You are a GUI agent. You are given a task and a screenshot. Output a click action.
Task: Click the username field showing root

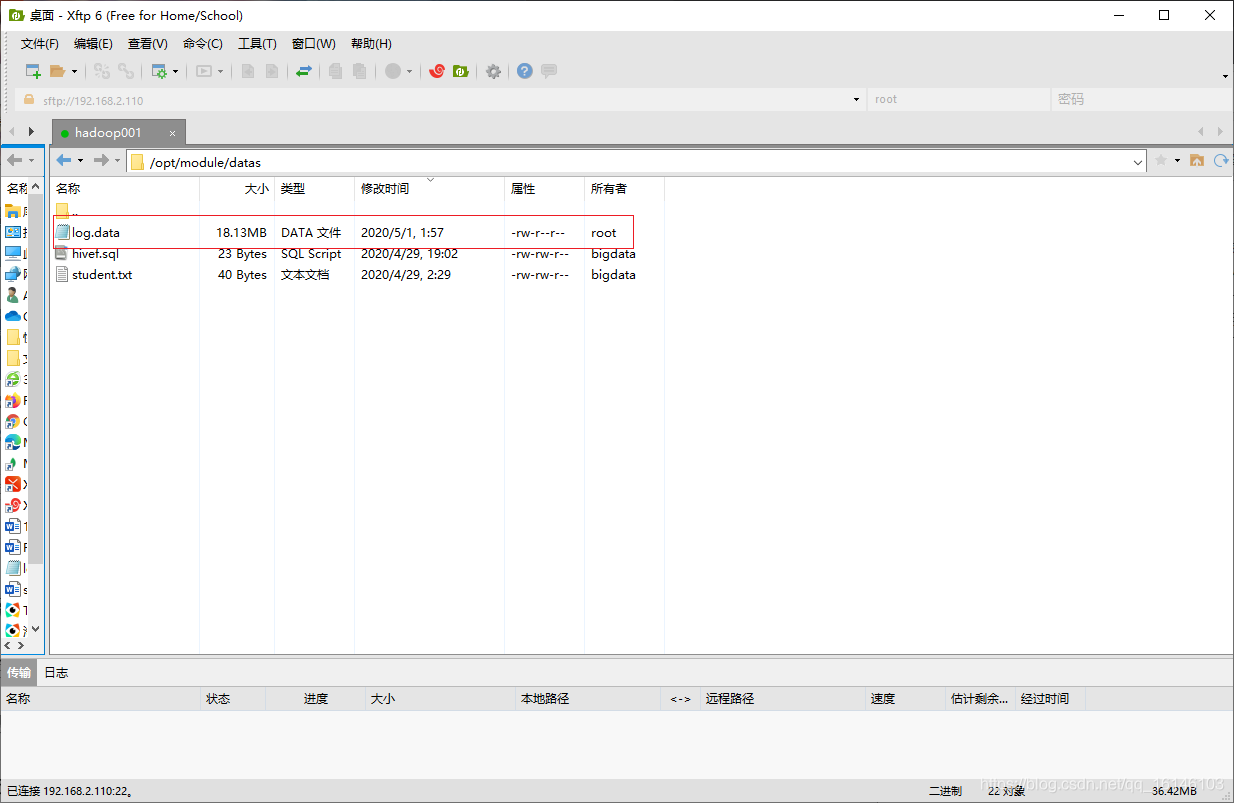[x=960, y=100]
